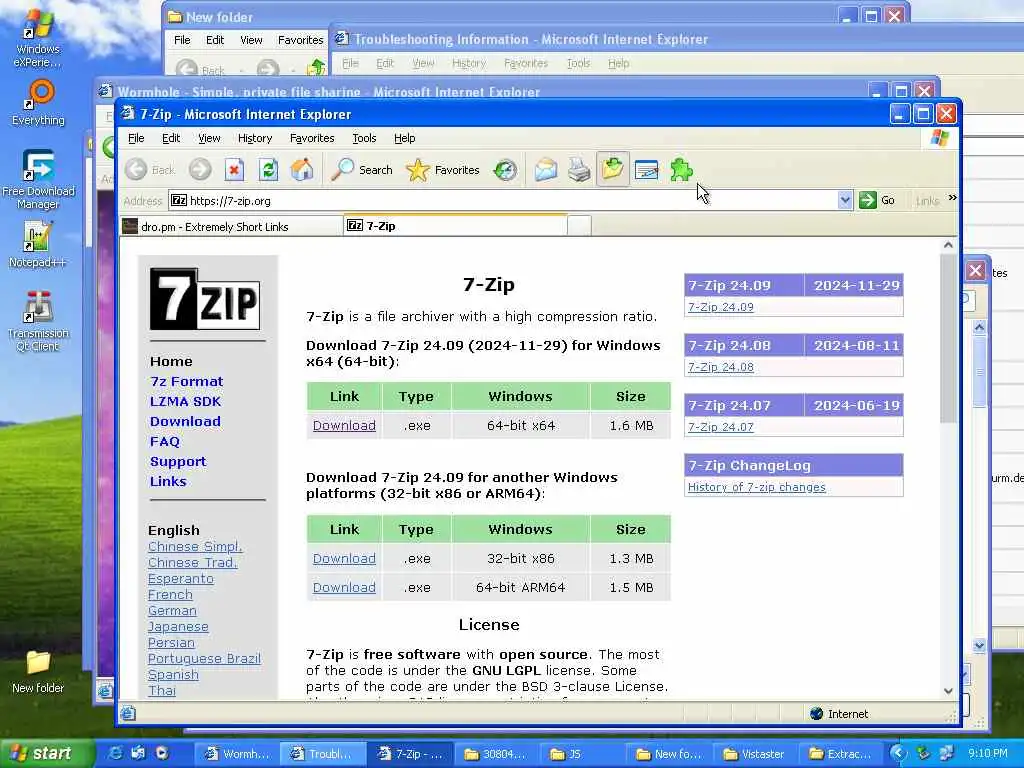Image resolution: width=1024 pixels, height=768 pixels.
Task: Open History of 7-zip changes link
Action: coord(756,487)
